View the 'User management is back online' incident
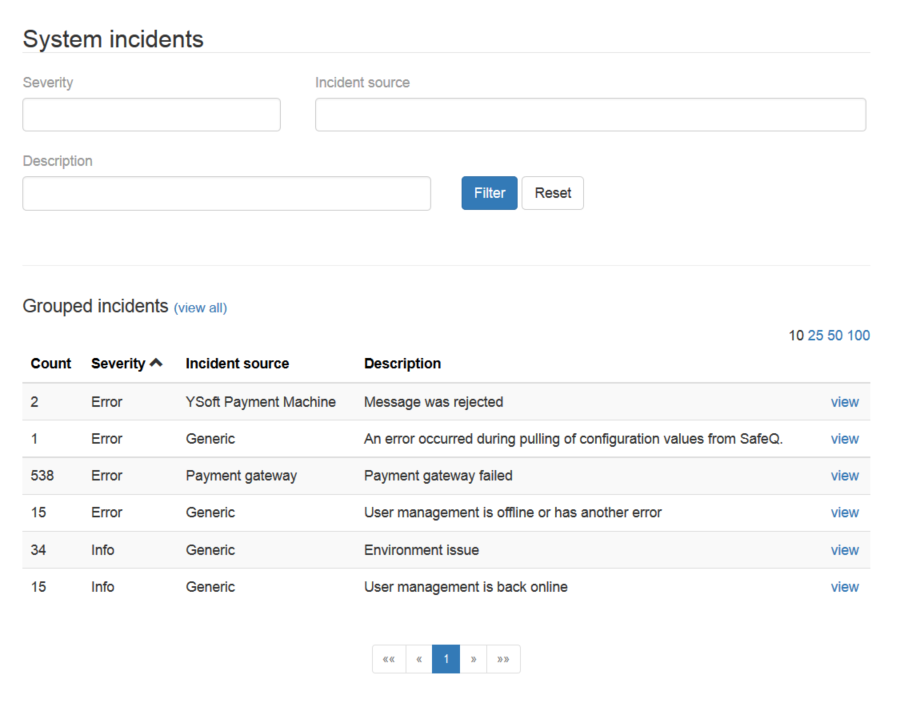903x702 pixels. [x=844, y=587]
